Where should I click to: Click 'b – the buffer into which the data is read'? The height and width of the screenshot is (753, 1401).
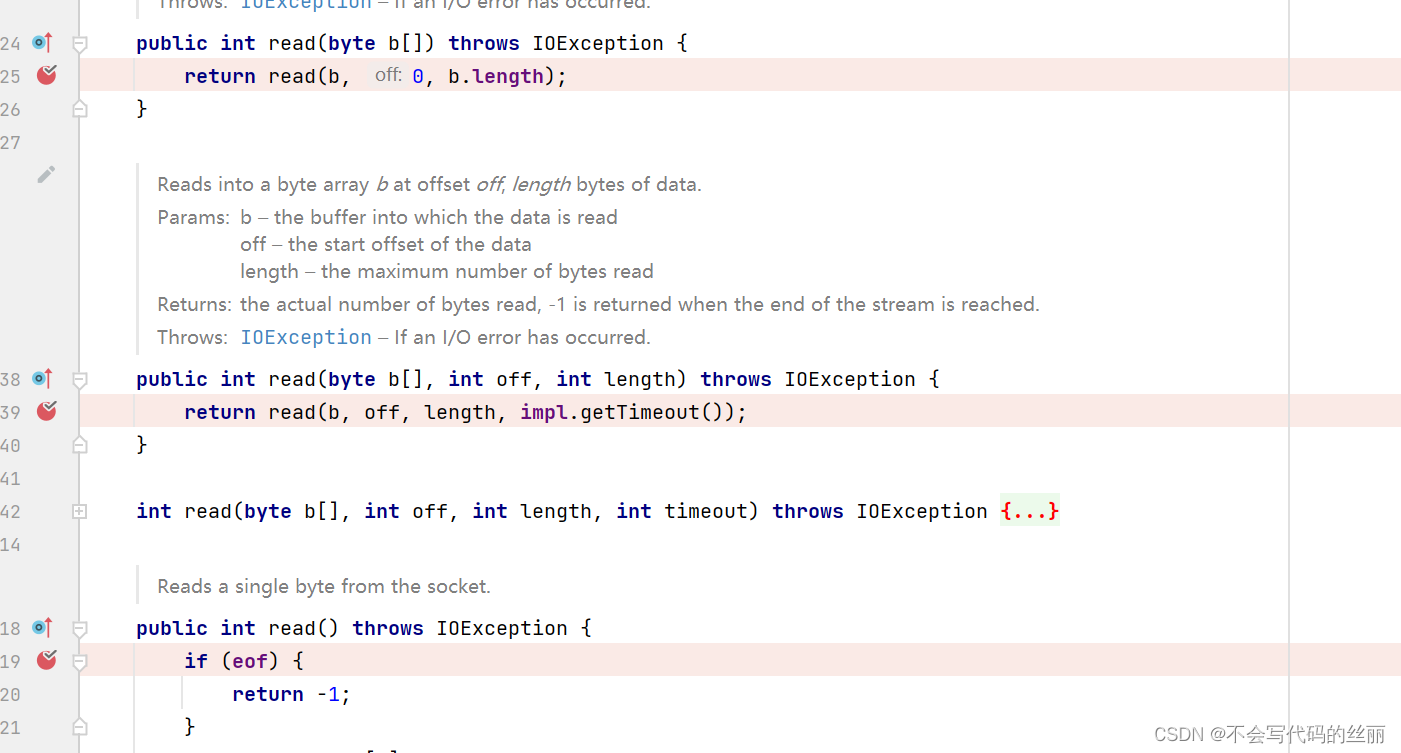point(429,217)
